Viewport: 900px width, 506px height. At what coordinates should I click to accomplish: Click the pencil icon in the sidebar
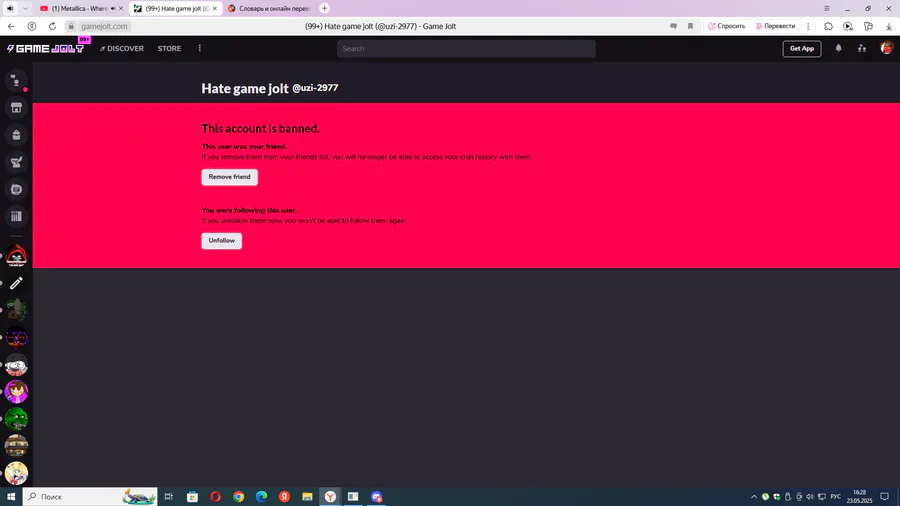point(16,283)
